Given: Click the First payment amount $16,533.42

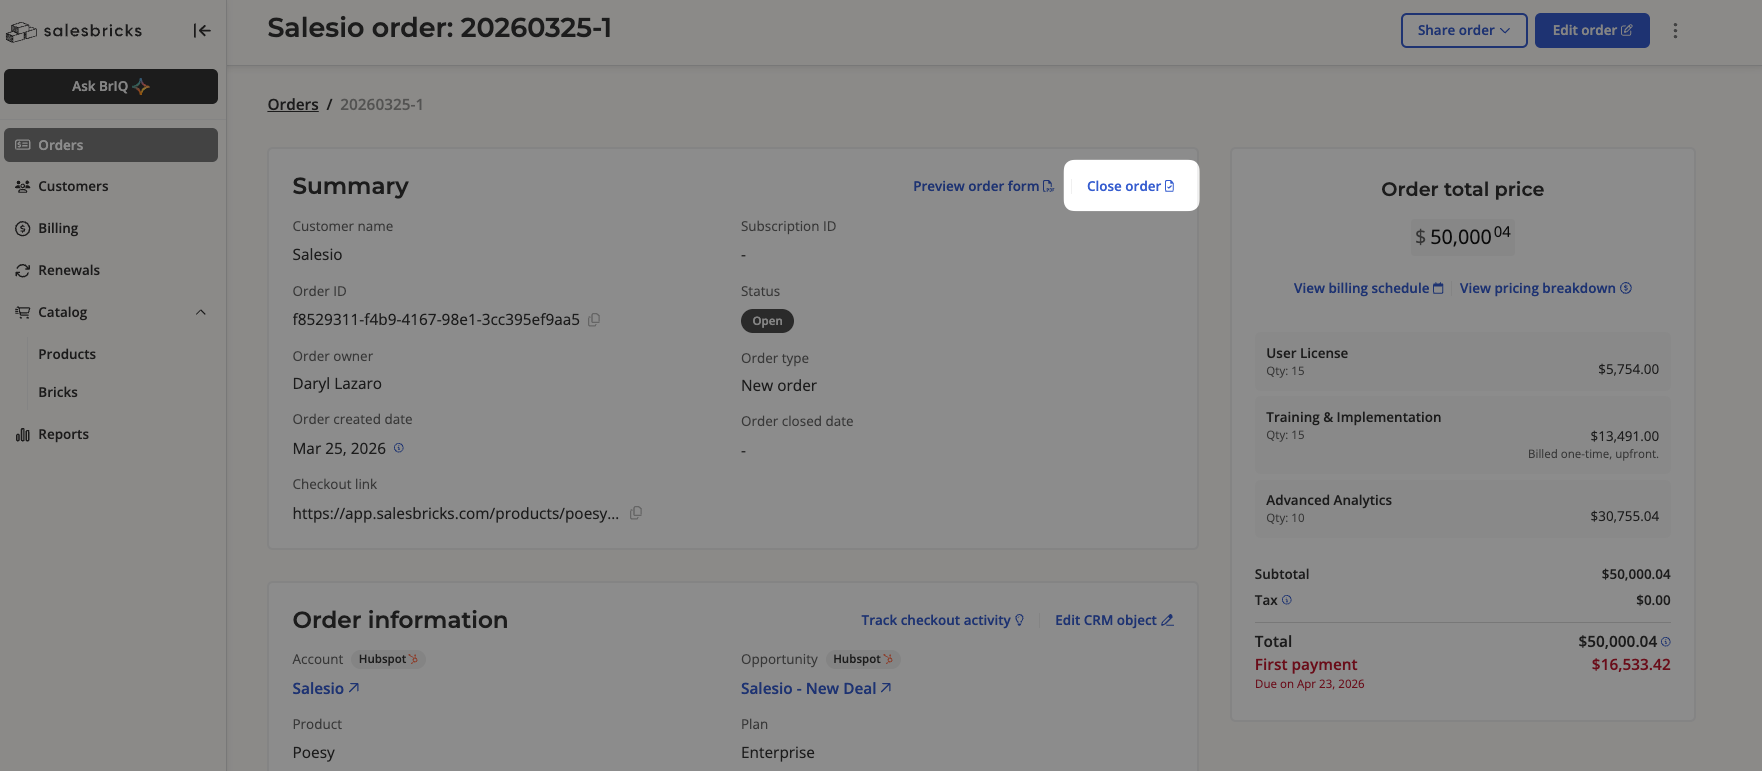Looking at the screenshot, I should tap(1631, 664).
